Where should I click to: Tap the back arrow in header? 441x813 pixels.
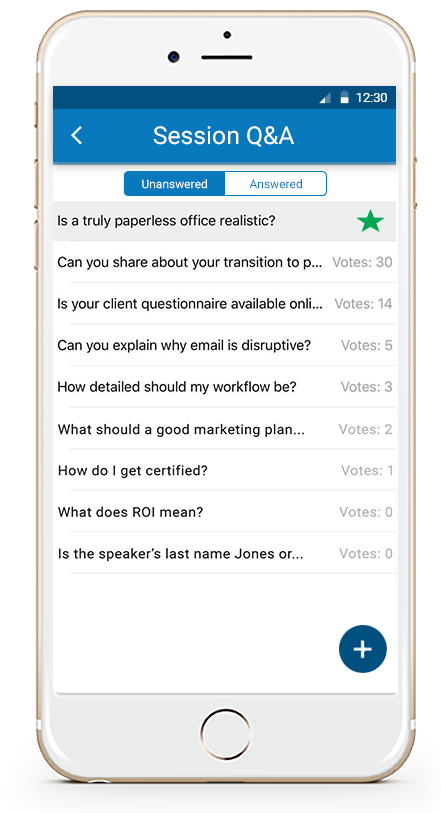point(77,136)
